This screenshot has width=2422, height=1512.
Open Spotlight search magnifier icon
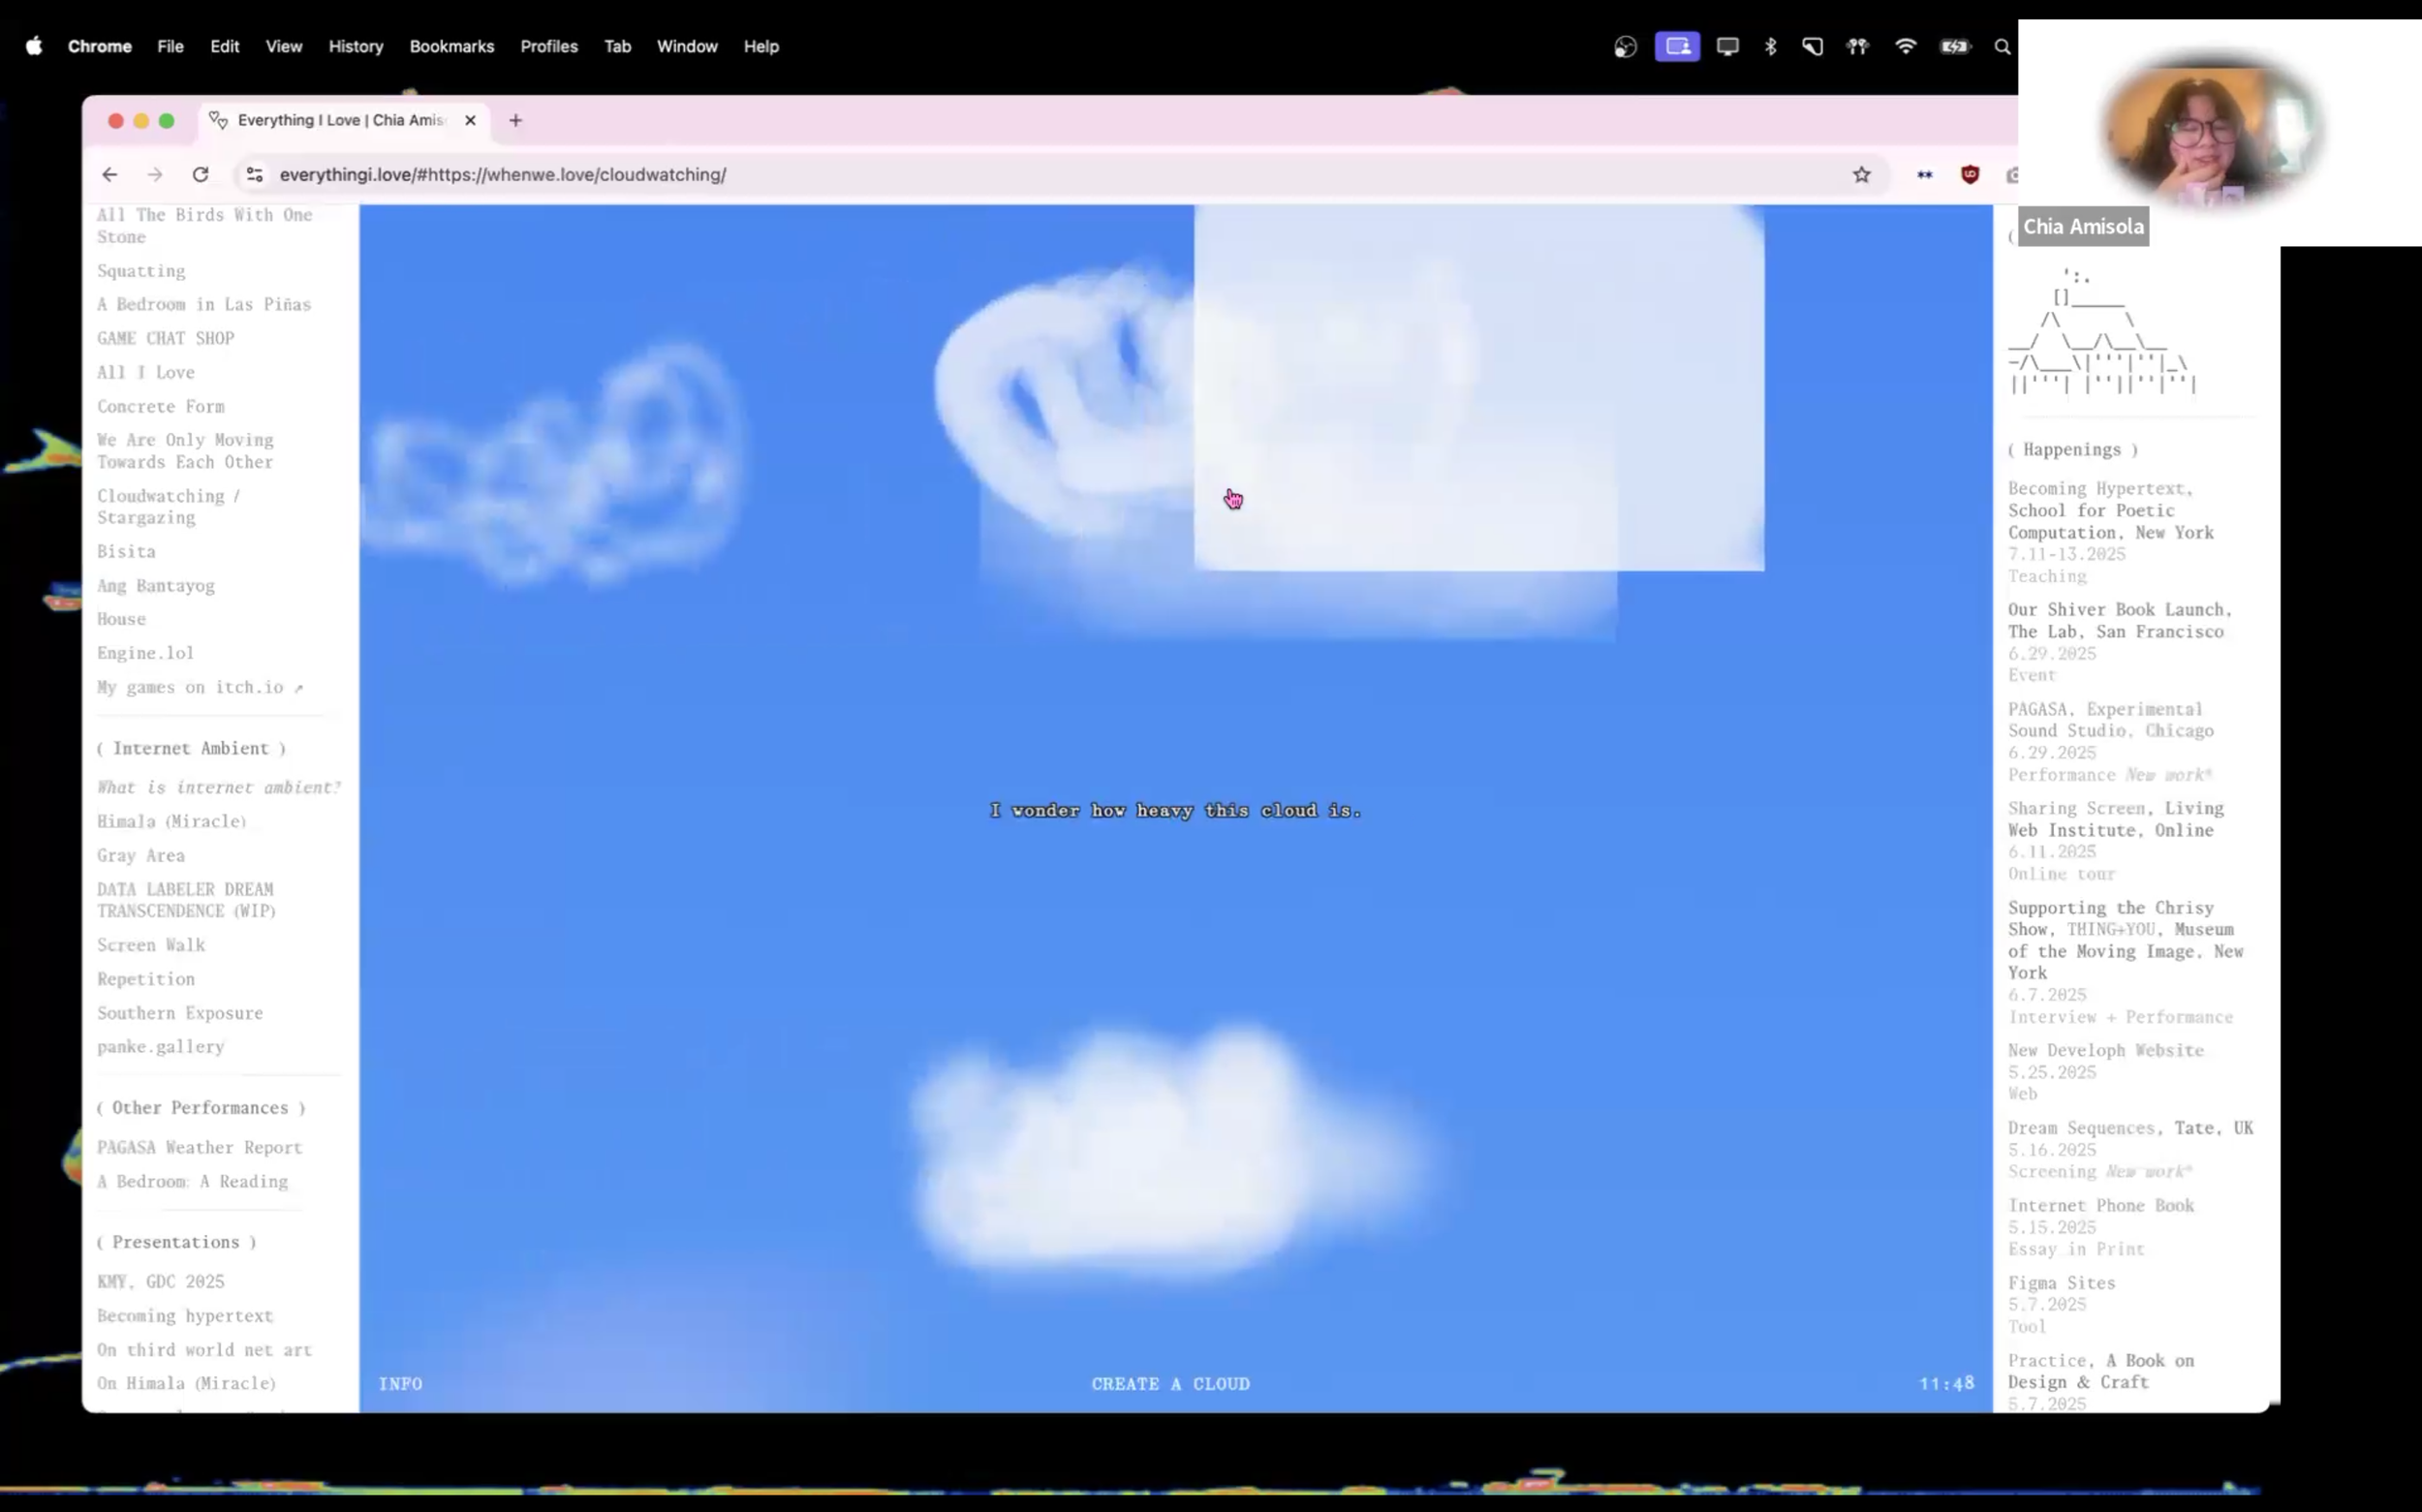click(2002, 46)
